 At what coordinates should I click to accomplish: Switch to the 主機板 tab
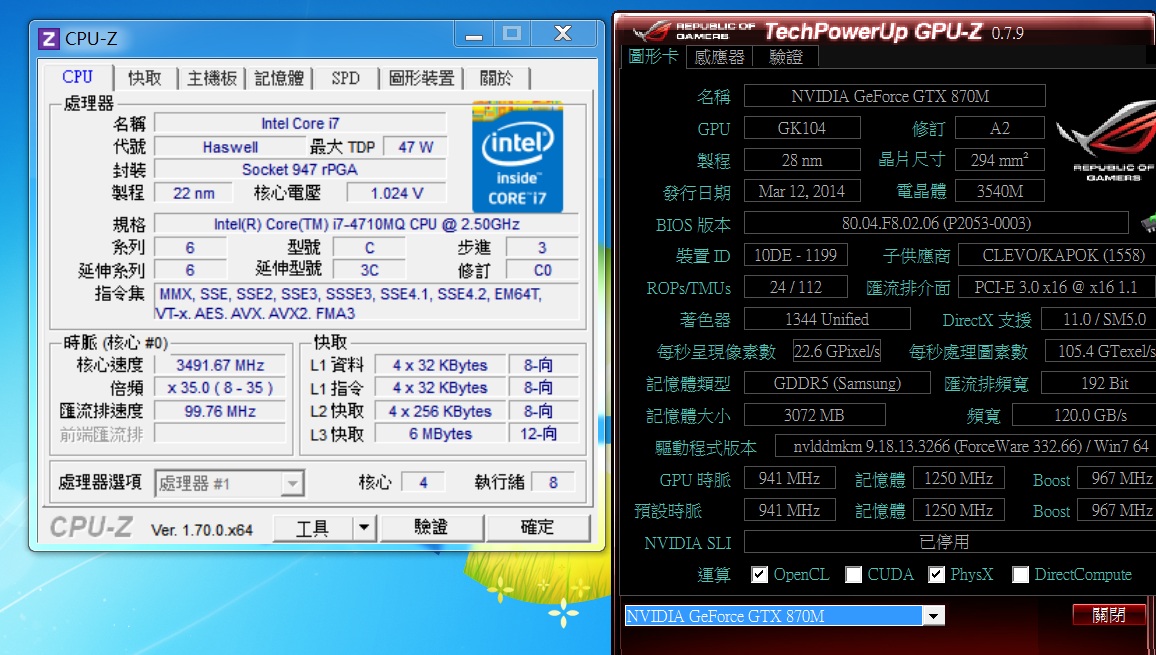click(x=212, y=78)
